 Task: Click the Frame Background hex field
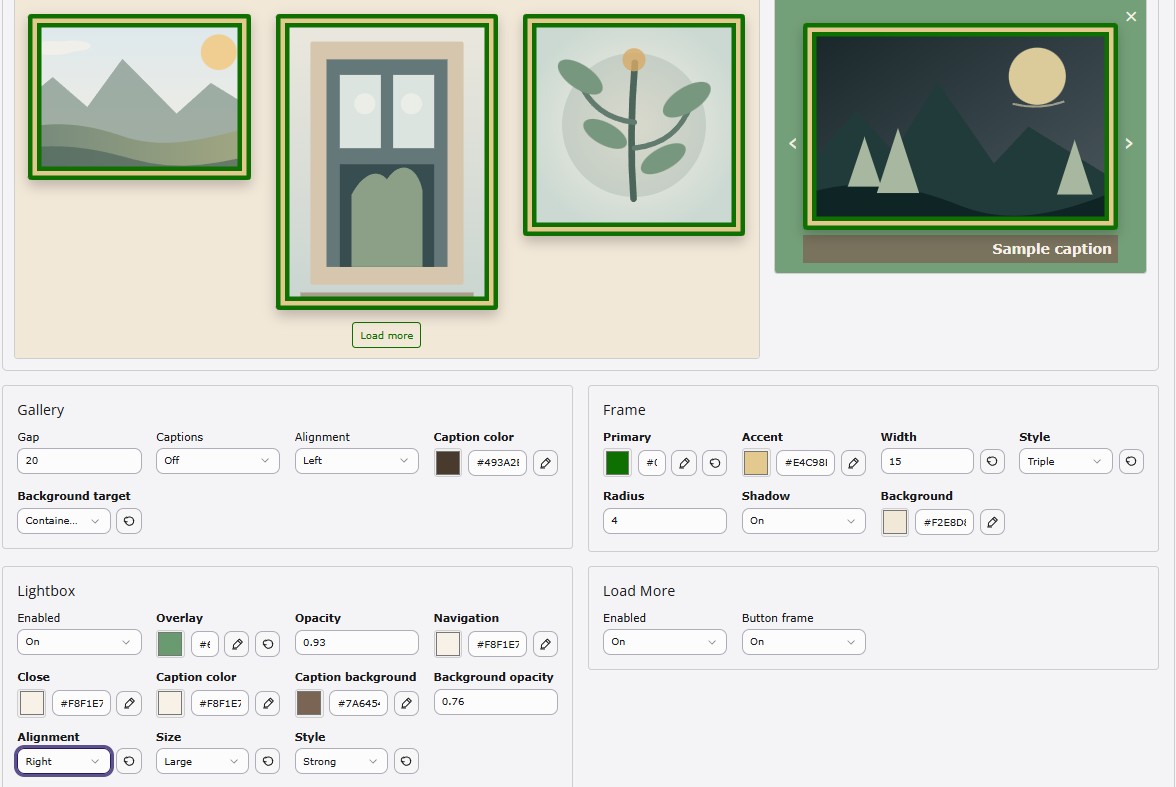(944, 522)
